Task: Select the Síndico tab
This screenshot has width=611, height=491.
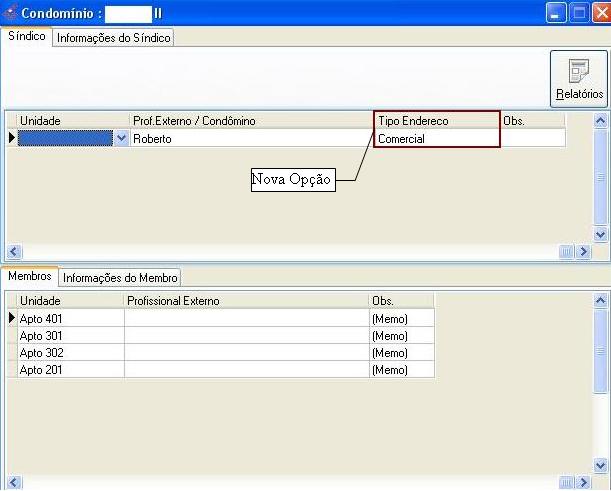Action: click(26, 36)
